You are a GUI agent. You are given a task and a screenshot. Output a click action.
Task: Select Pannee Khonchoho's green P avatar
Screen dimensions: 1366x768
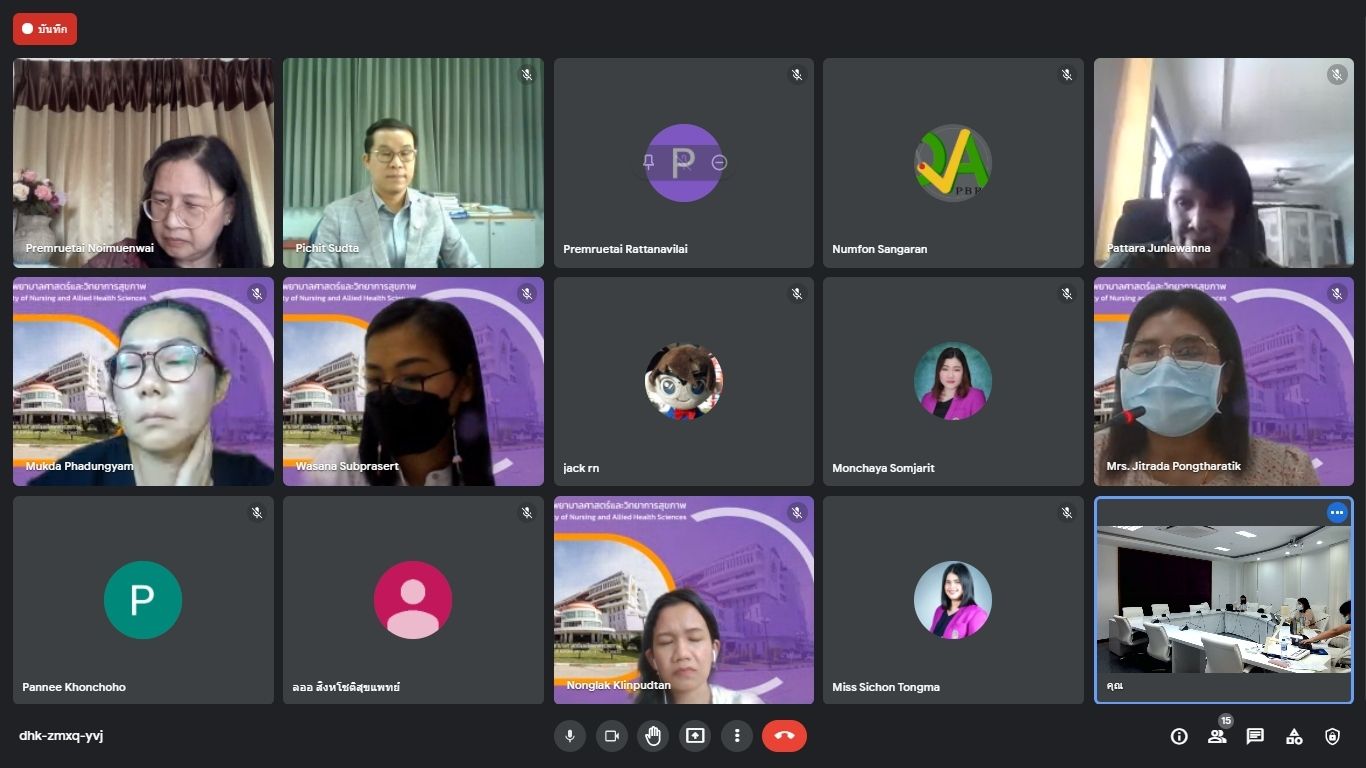[x=143, y=600]
